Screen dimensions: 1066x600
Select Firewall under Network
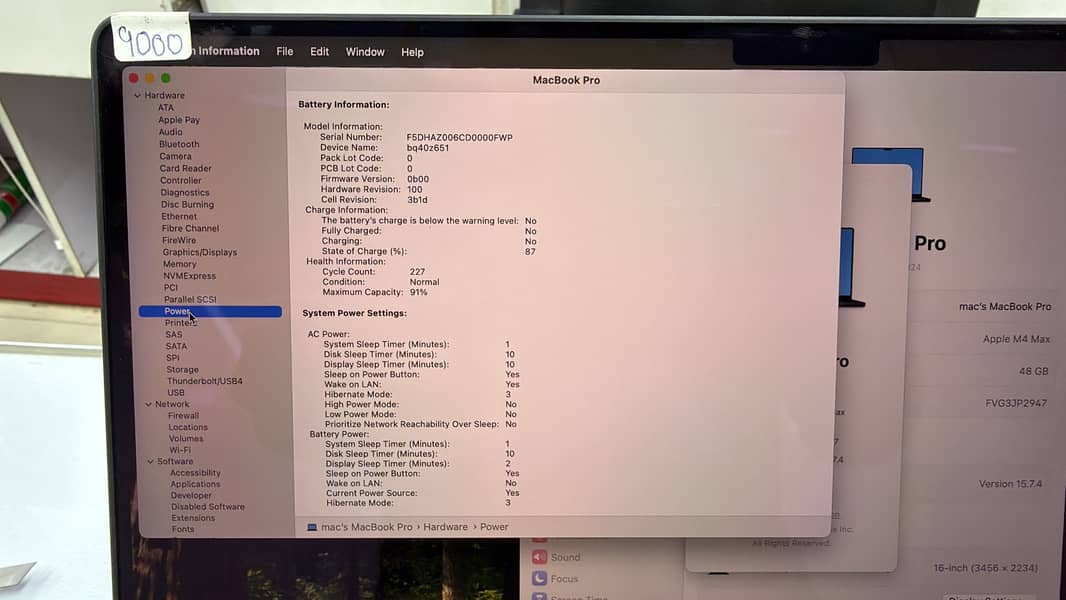click(184, 416)
